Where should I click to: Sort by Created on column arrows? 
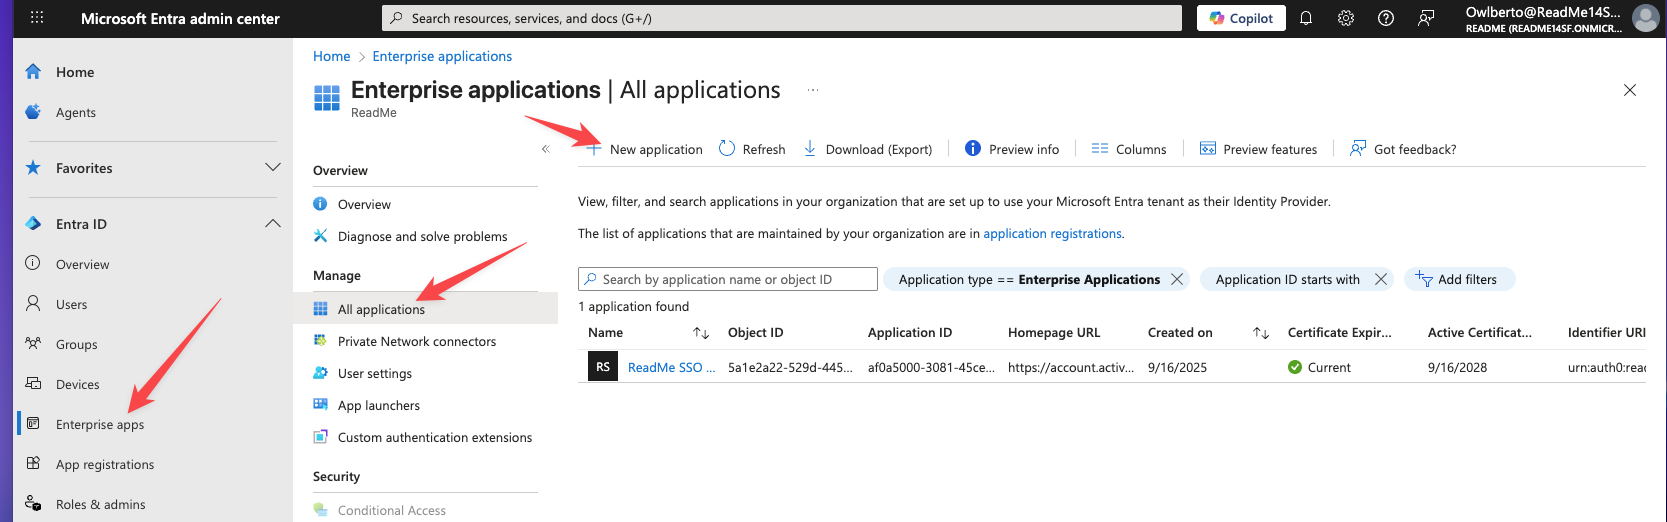click(1261, 333)
